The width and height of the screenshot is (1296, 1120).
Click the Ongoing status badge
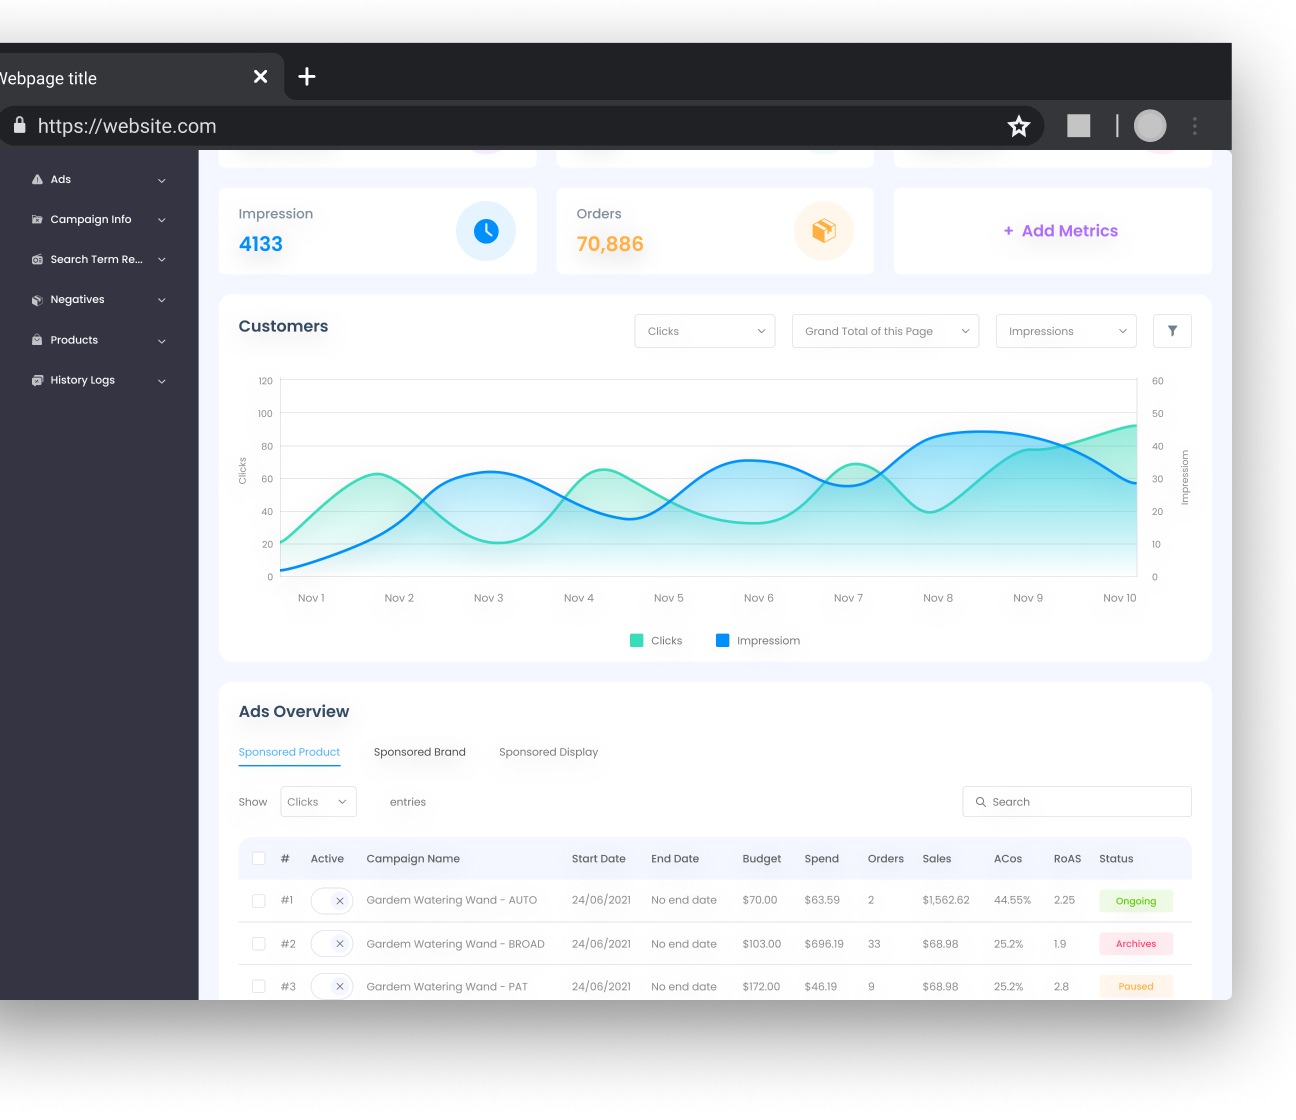coord(1135,900)
